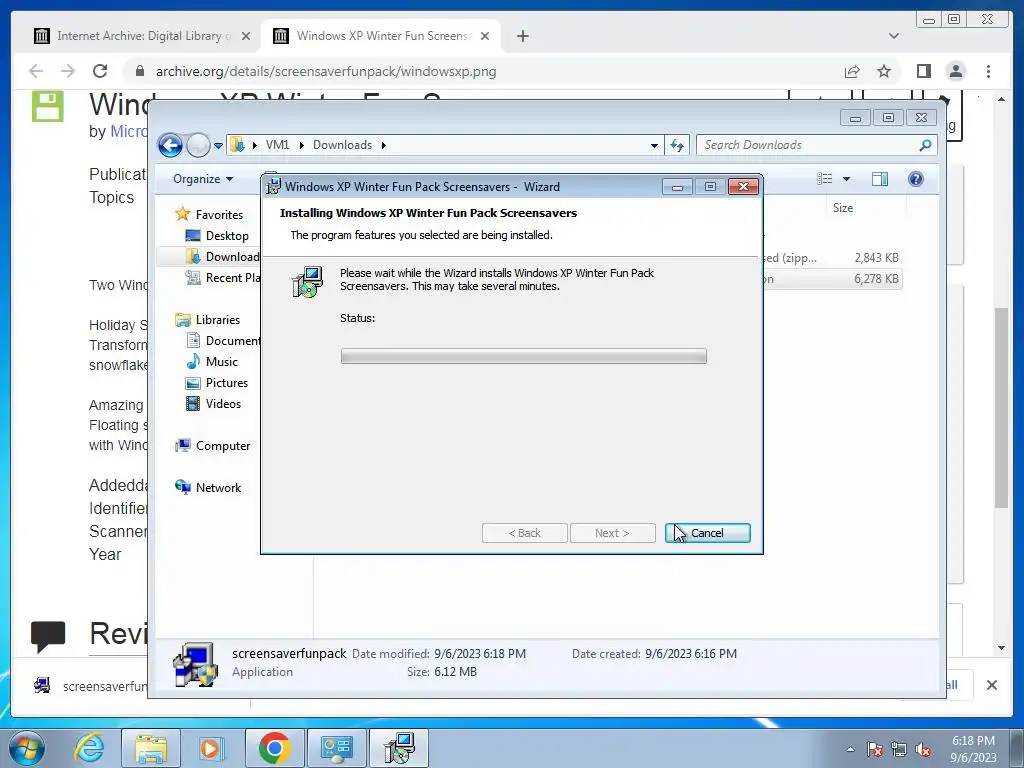The width and height of the screenshot is (1024, 768).
Task: Go back in Explorer with blue arrow
Action: (170, 145)
